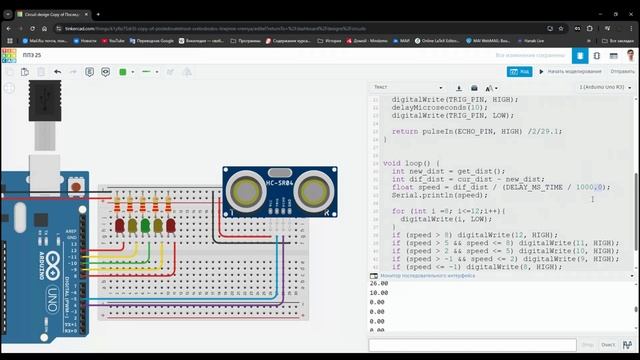This screenshot has height=360, width=640.
Task: Download the code file
Action: [x=459, y=88]
